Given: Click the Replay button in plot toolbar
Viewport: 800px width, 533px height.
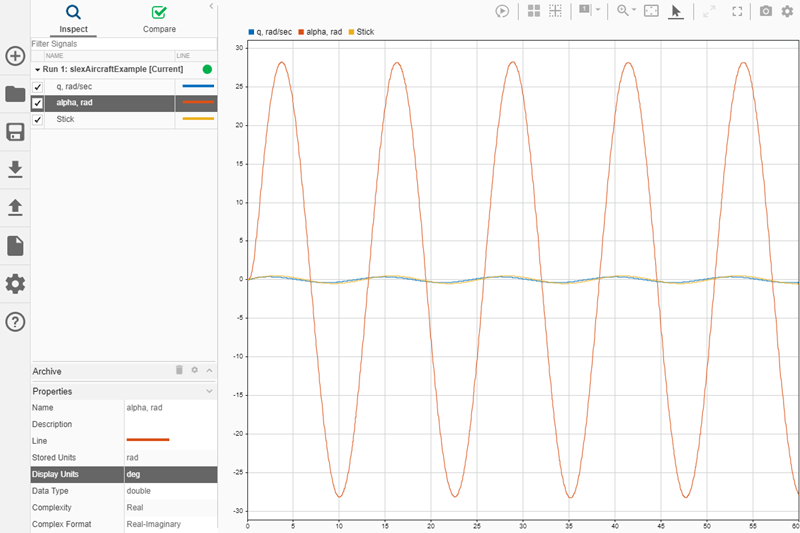Looking at the screenshot, I should pos(502,11).
